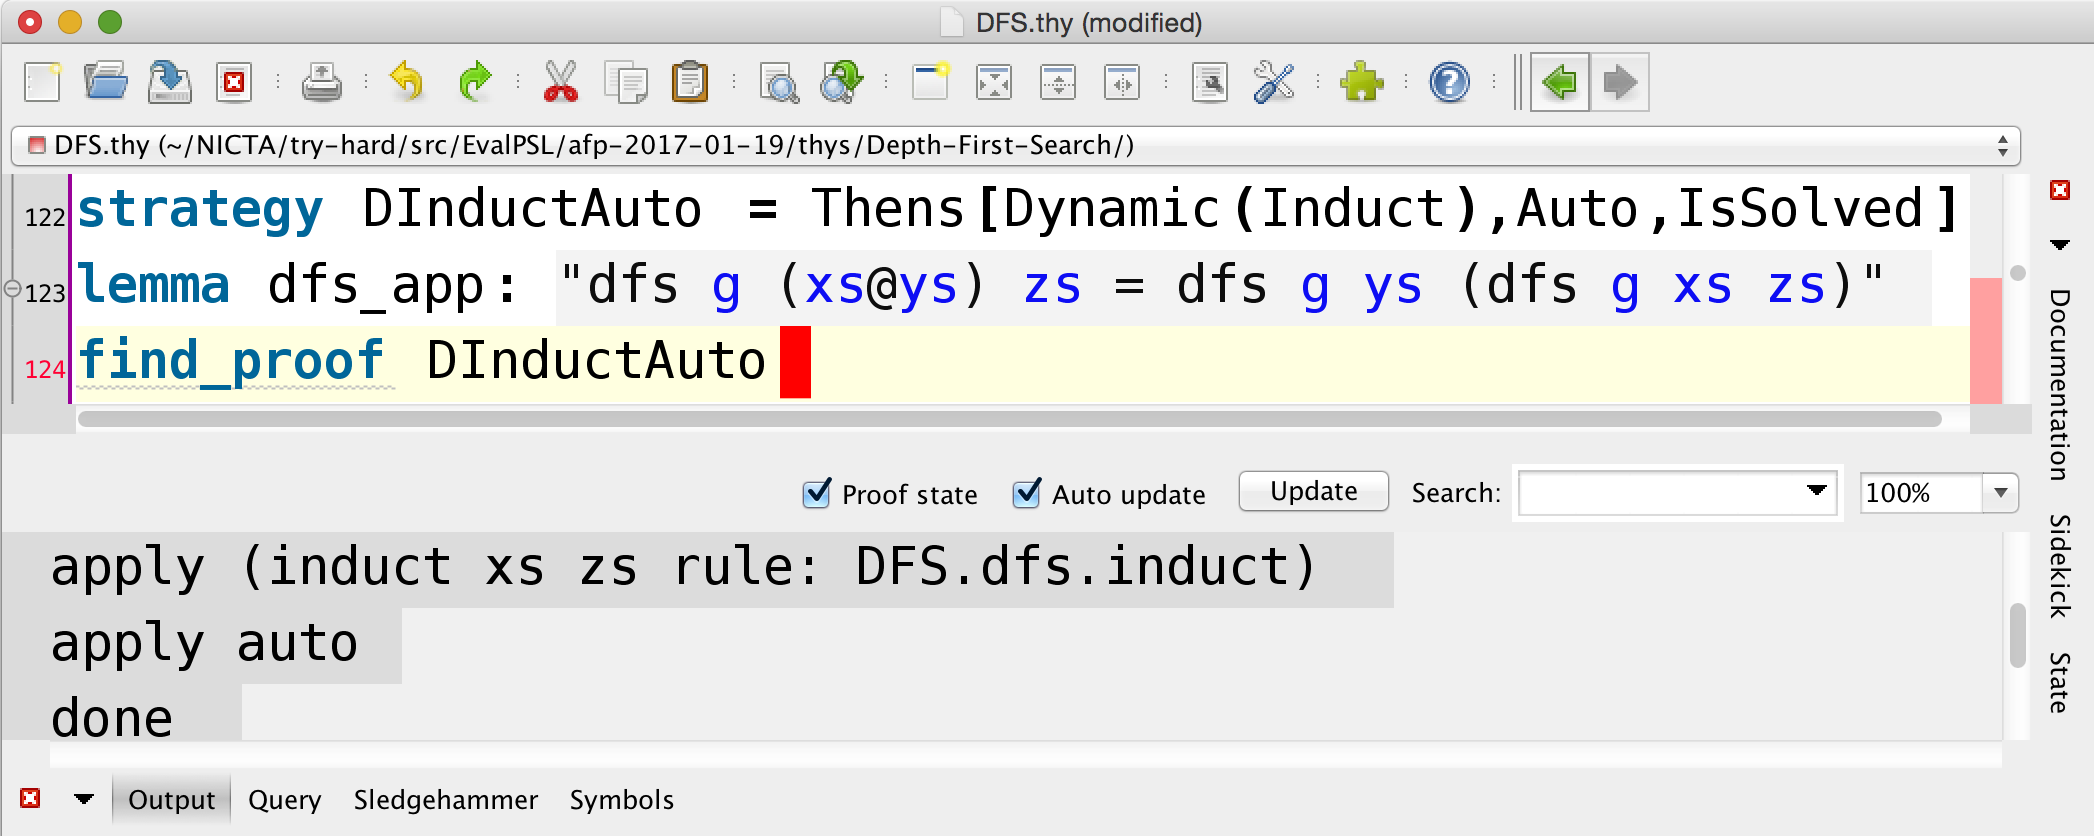Disable the Auto update checkbox
The width and height of the screenshot is (2094, 836).
1027,494
